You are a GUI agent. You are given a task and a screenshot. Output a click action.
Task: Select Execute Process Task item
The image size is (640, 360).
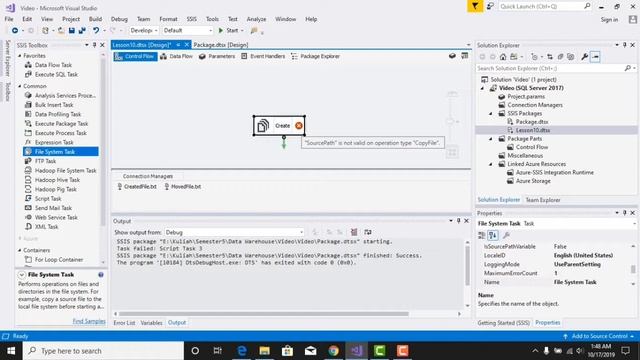coord(60,133)
